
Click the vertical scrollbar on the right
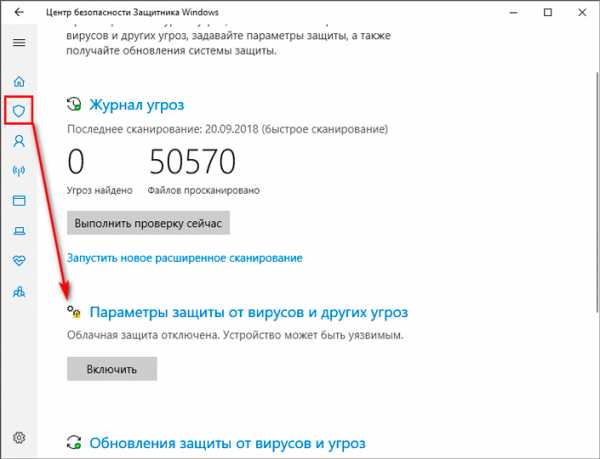click(597, 191)
